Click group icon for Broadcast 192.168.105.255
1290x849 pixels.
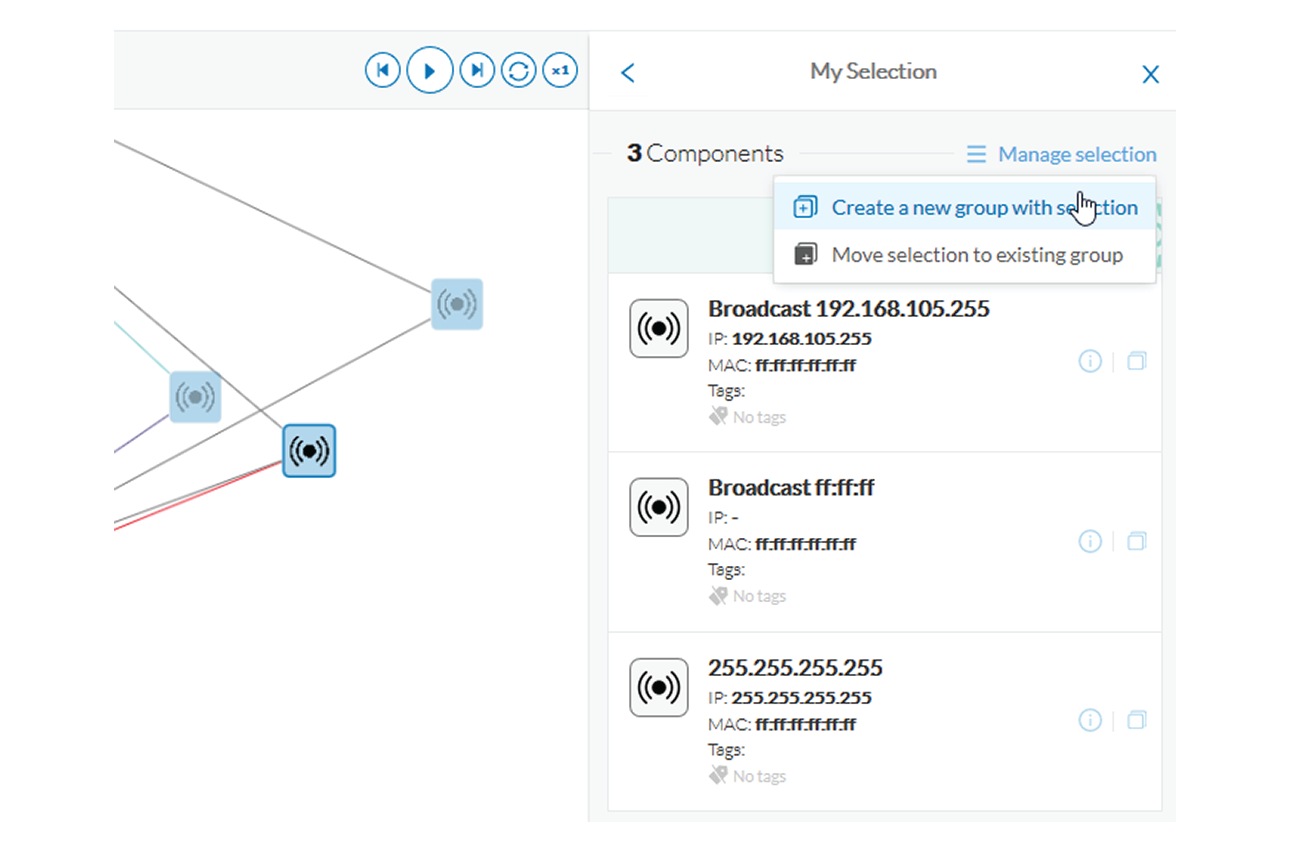1136,362
